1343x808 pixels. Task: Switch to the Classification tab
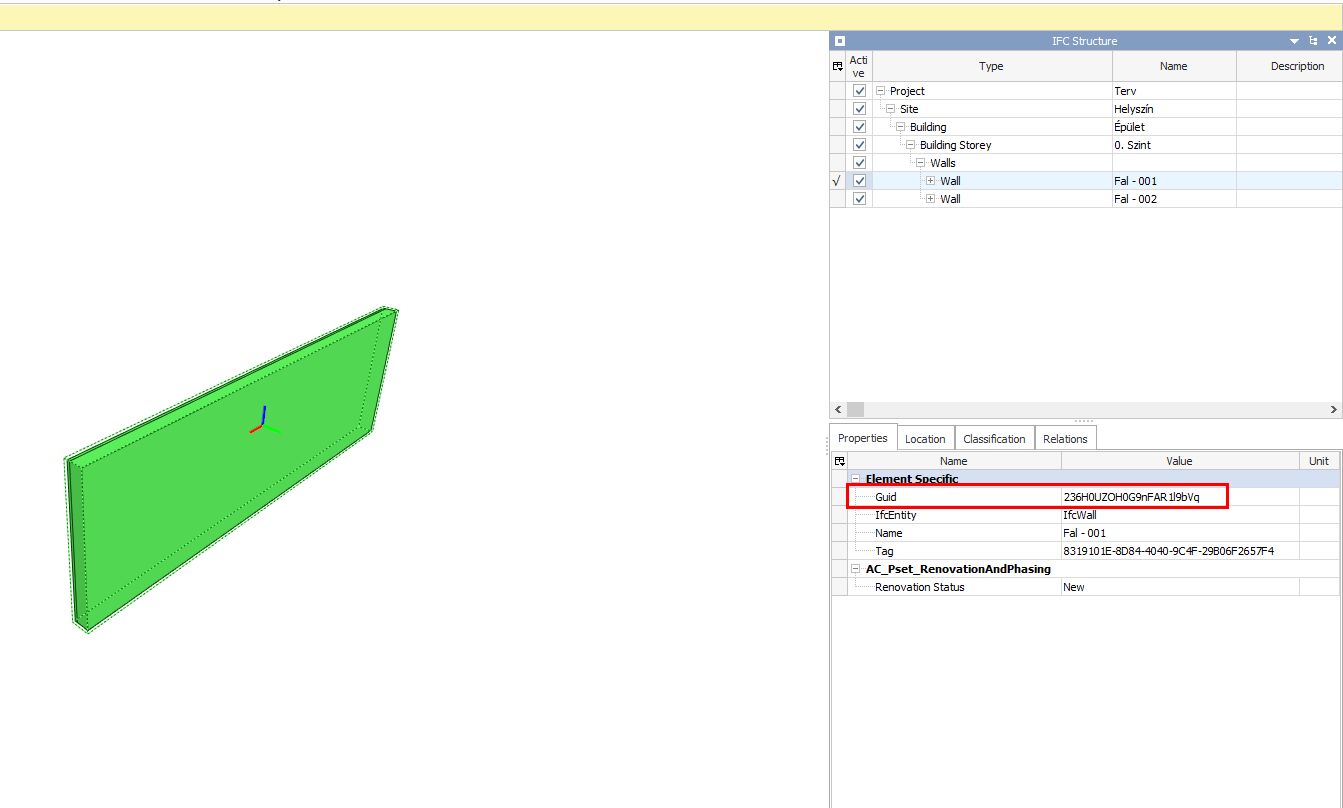(x=994, y=439)
